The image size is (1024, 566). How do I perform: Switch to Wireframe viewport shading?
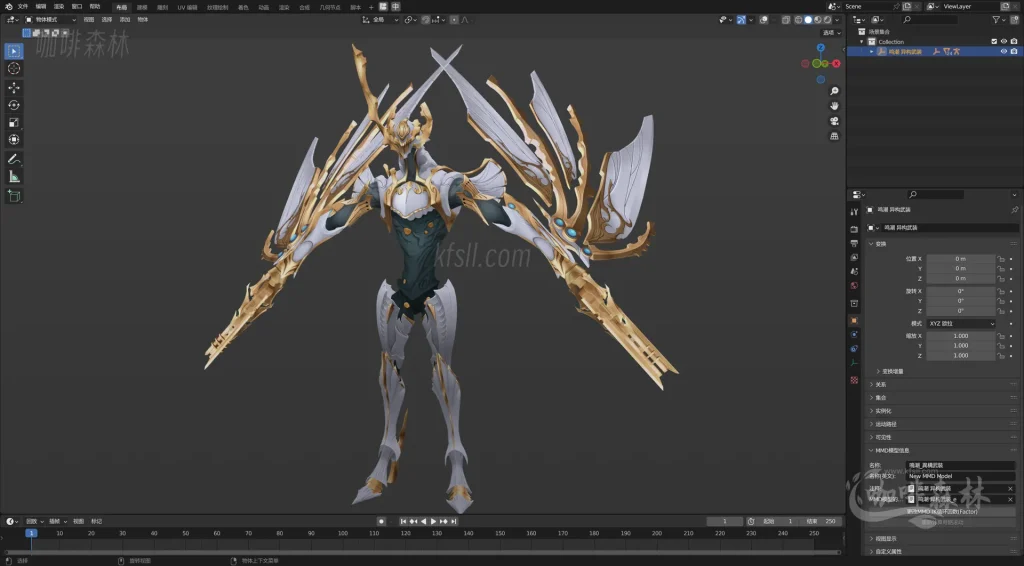click(798, 20)
